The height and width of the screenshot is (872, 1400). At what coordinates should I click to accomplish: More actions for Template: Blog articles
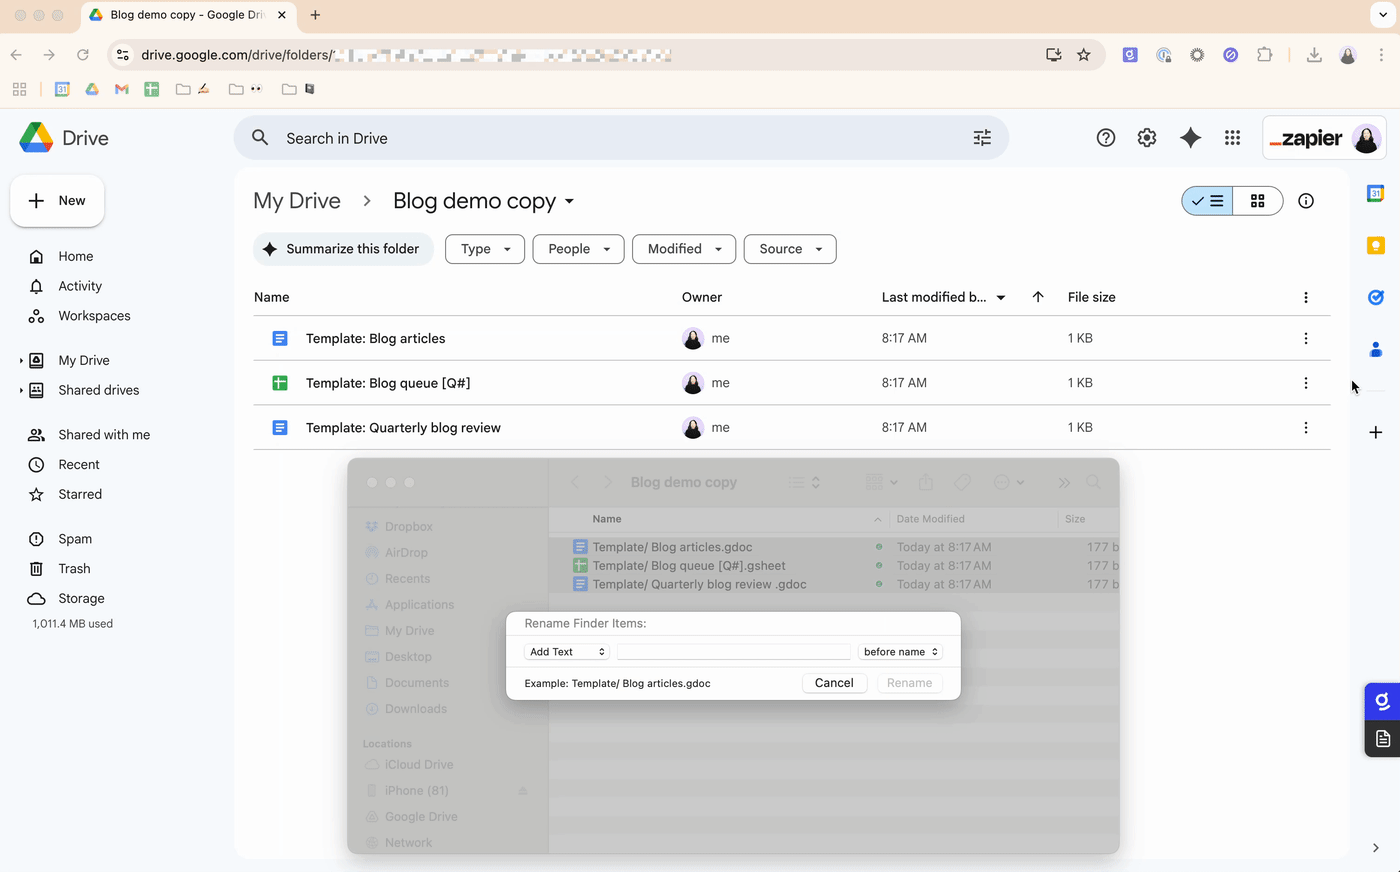1306,338
